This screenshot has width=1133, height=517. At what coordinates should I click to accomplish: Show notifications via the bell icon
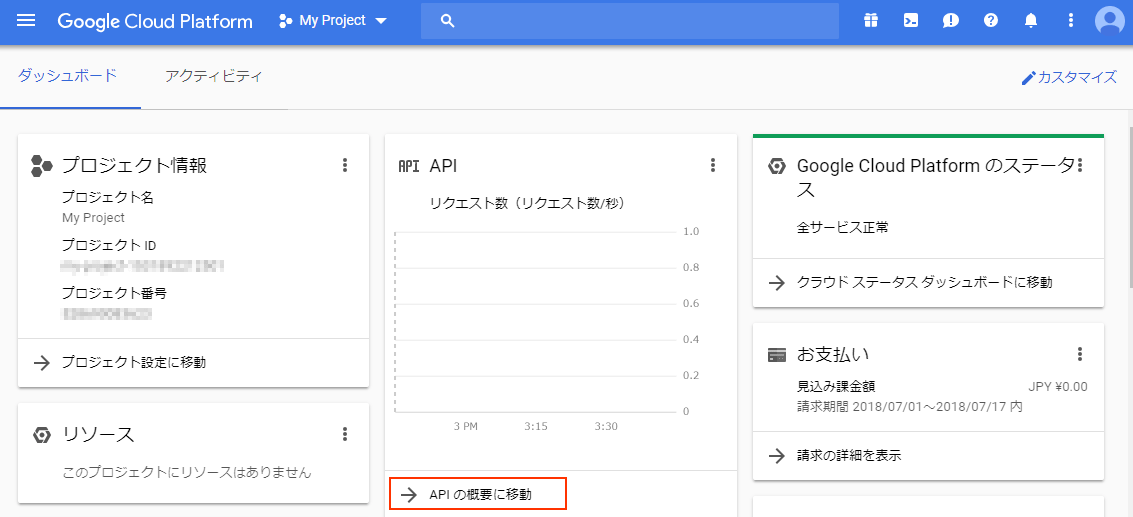pos(1031,21)
